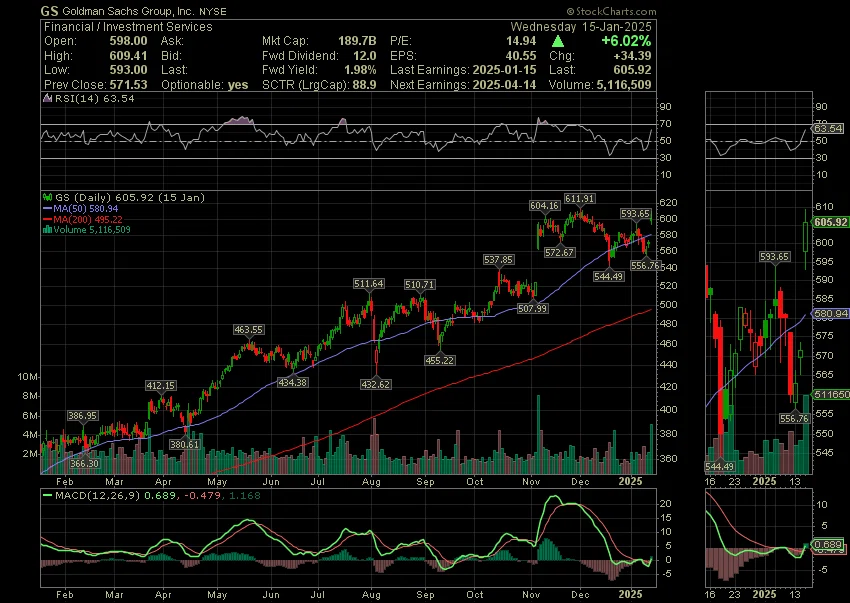Click the MA(50) 580.94 legend entry
This screenshot has width=850, height=603.
(86, 209)
